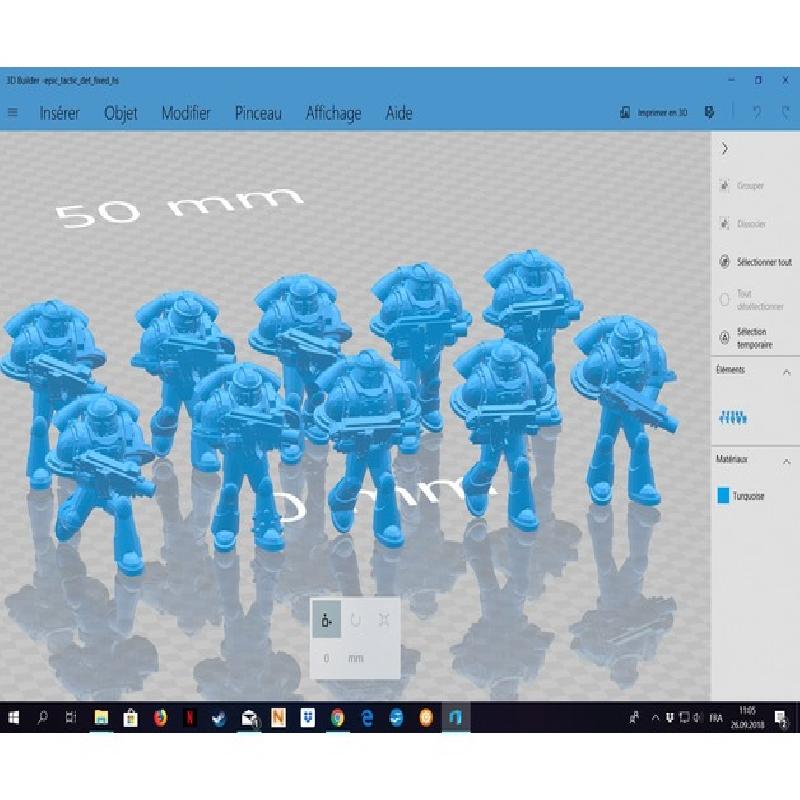Open the Pinceau menu
This screenshot has width=800, height=800.
coord(258,113)
